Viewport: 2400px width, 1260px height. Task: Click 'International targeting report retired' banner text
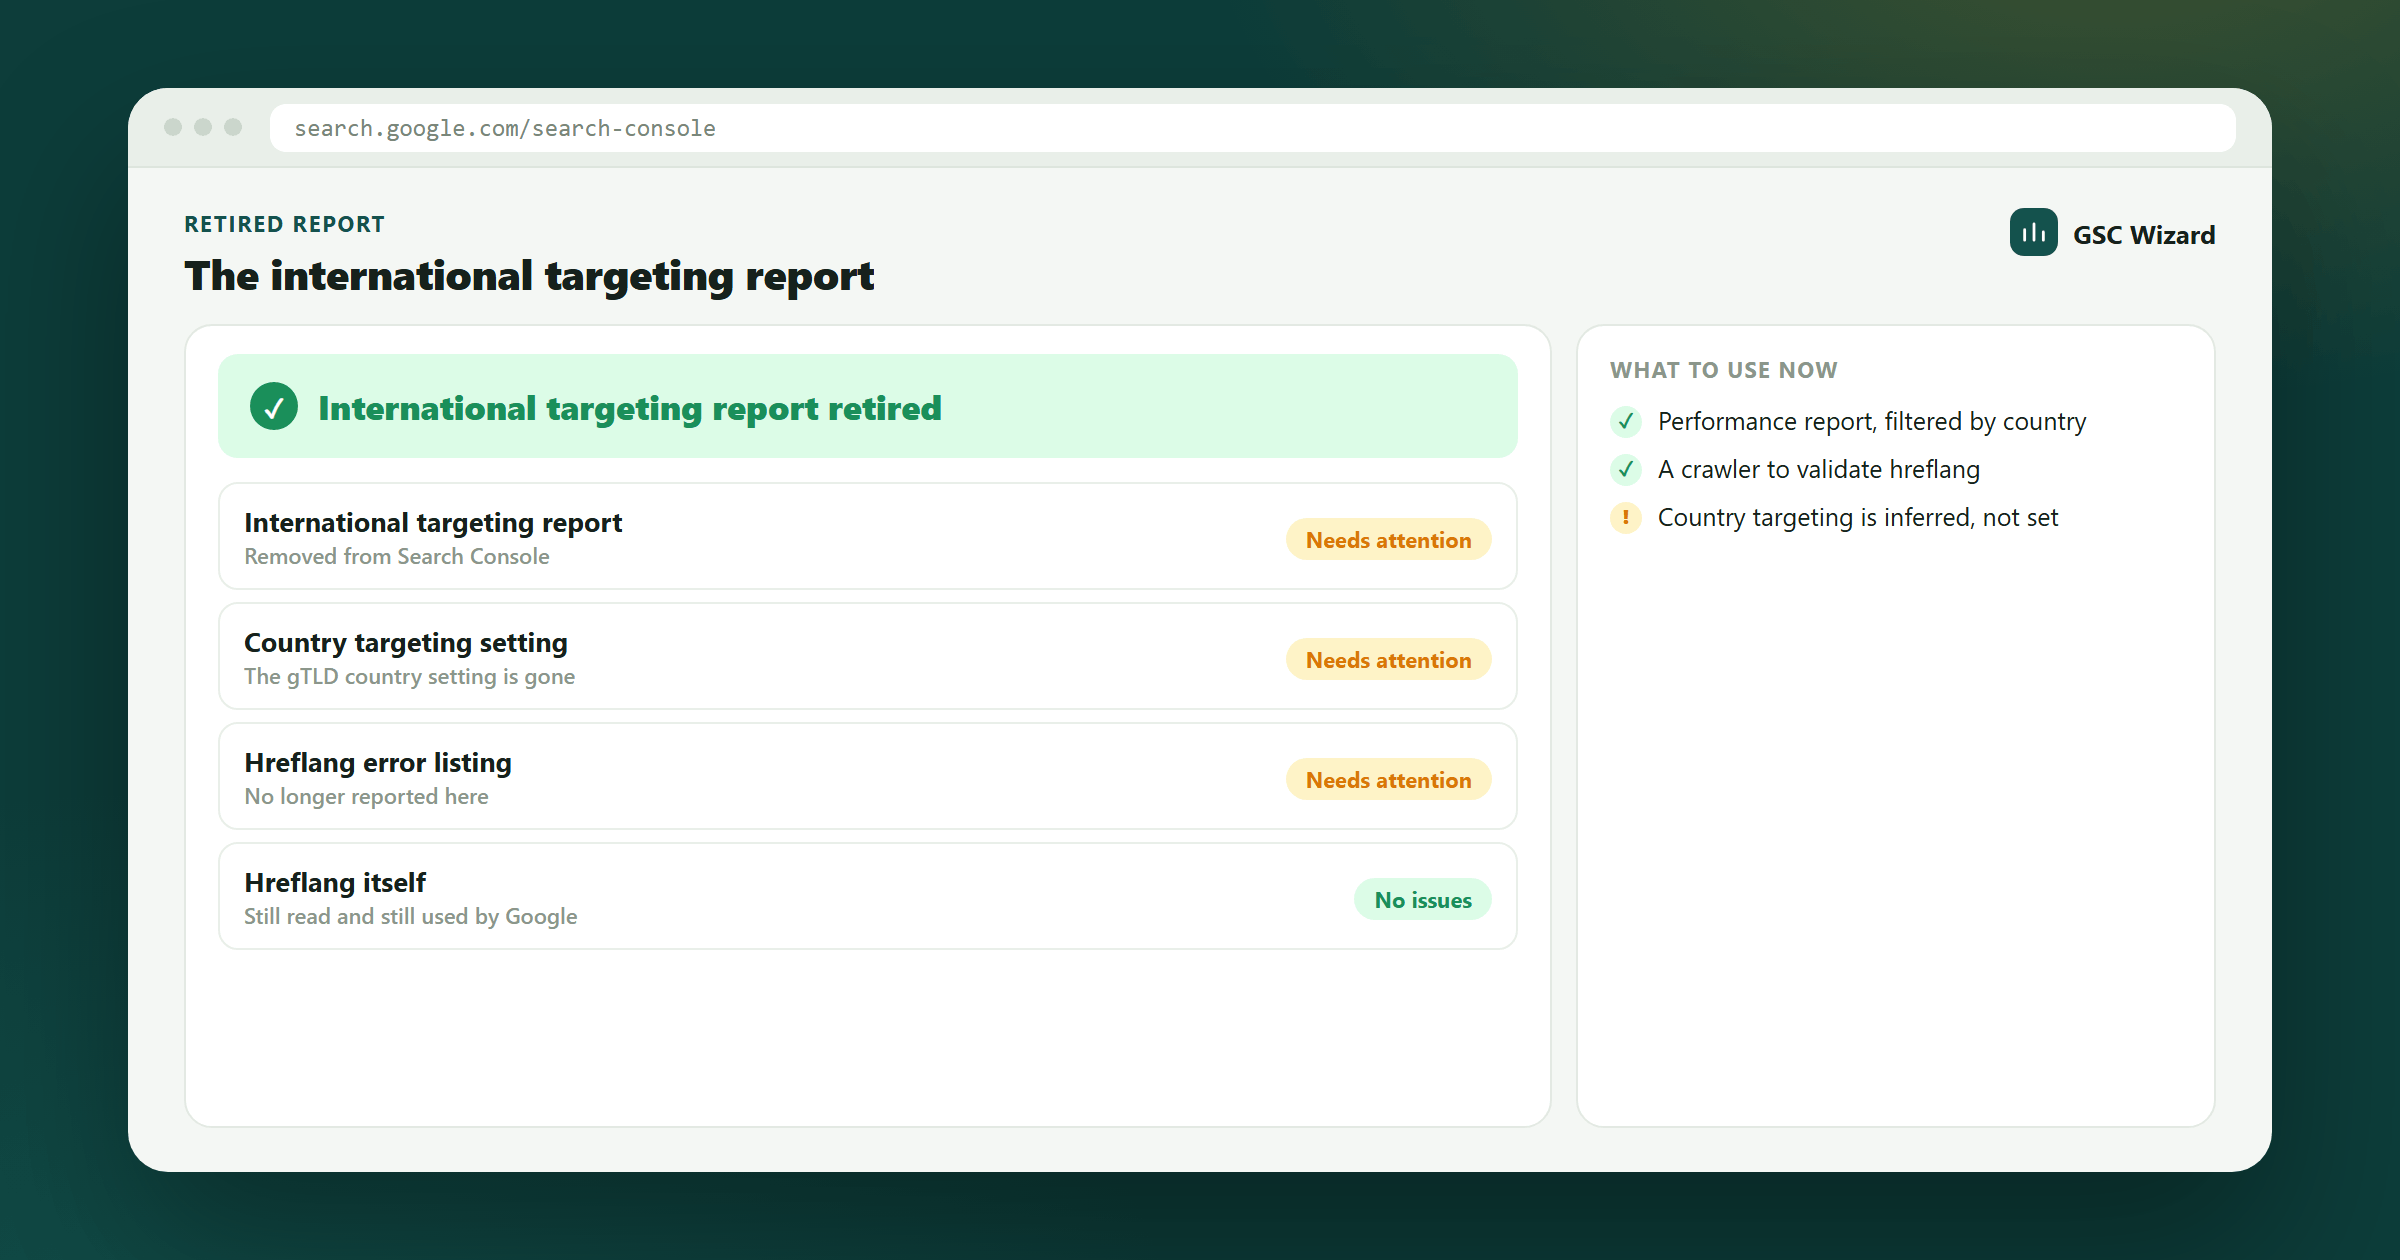630,408
